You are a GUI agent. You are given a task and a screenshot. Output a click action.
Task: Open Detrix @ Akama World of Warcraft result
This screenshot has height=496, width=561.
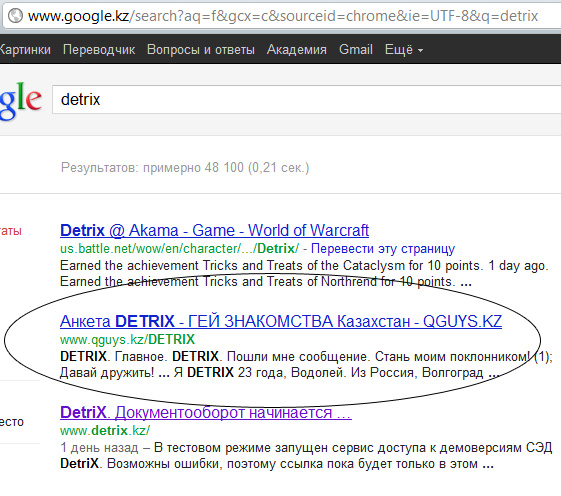pyautogui.click(x=214, y=230)
